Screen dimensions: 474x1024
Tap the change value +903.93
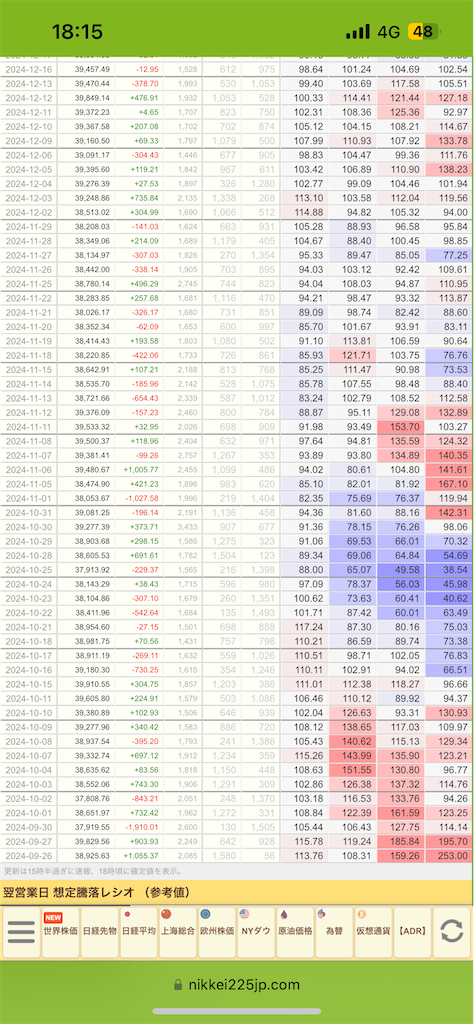pyautogui.click(x=145, y=841)
